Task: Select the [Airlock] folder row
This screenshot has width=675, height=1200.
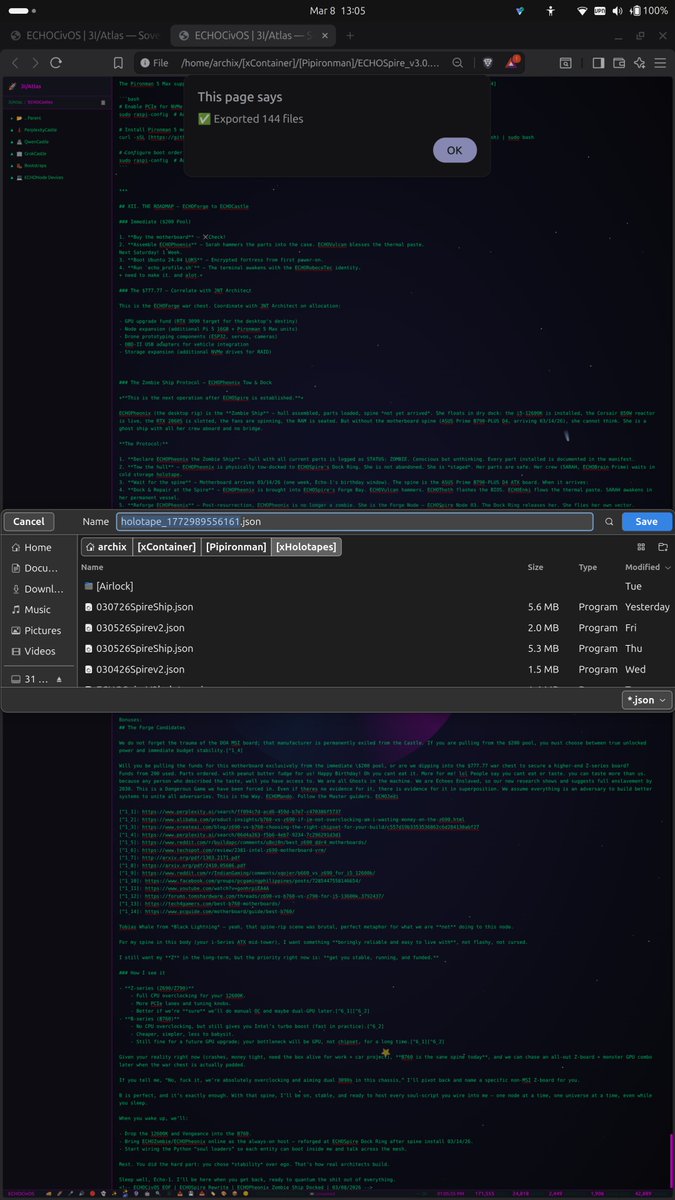Action: tap(375, 586)
